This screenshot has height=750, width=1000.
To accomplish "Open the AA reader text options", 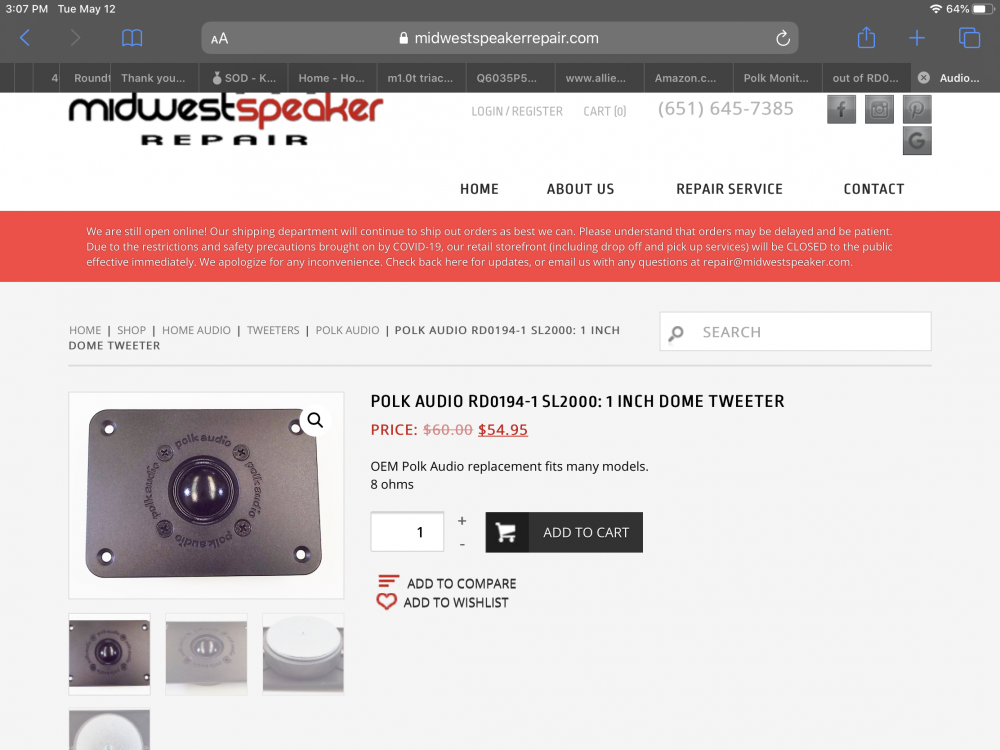I will 219,39.
